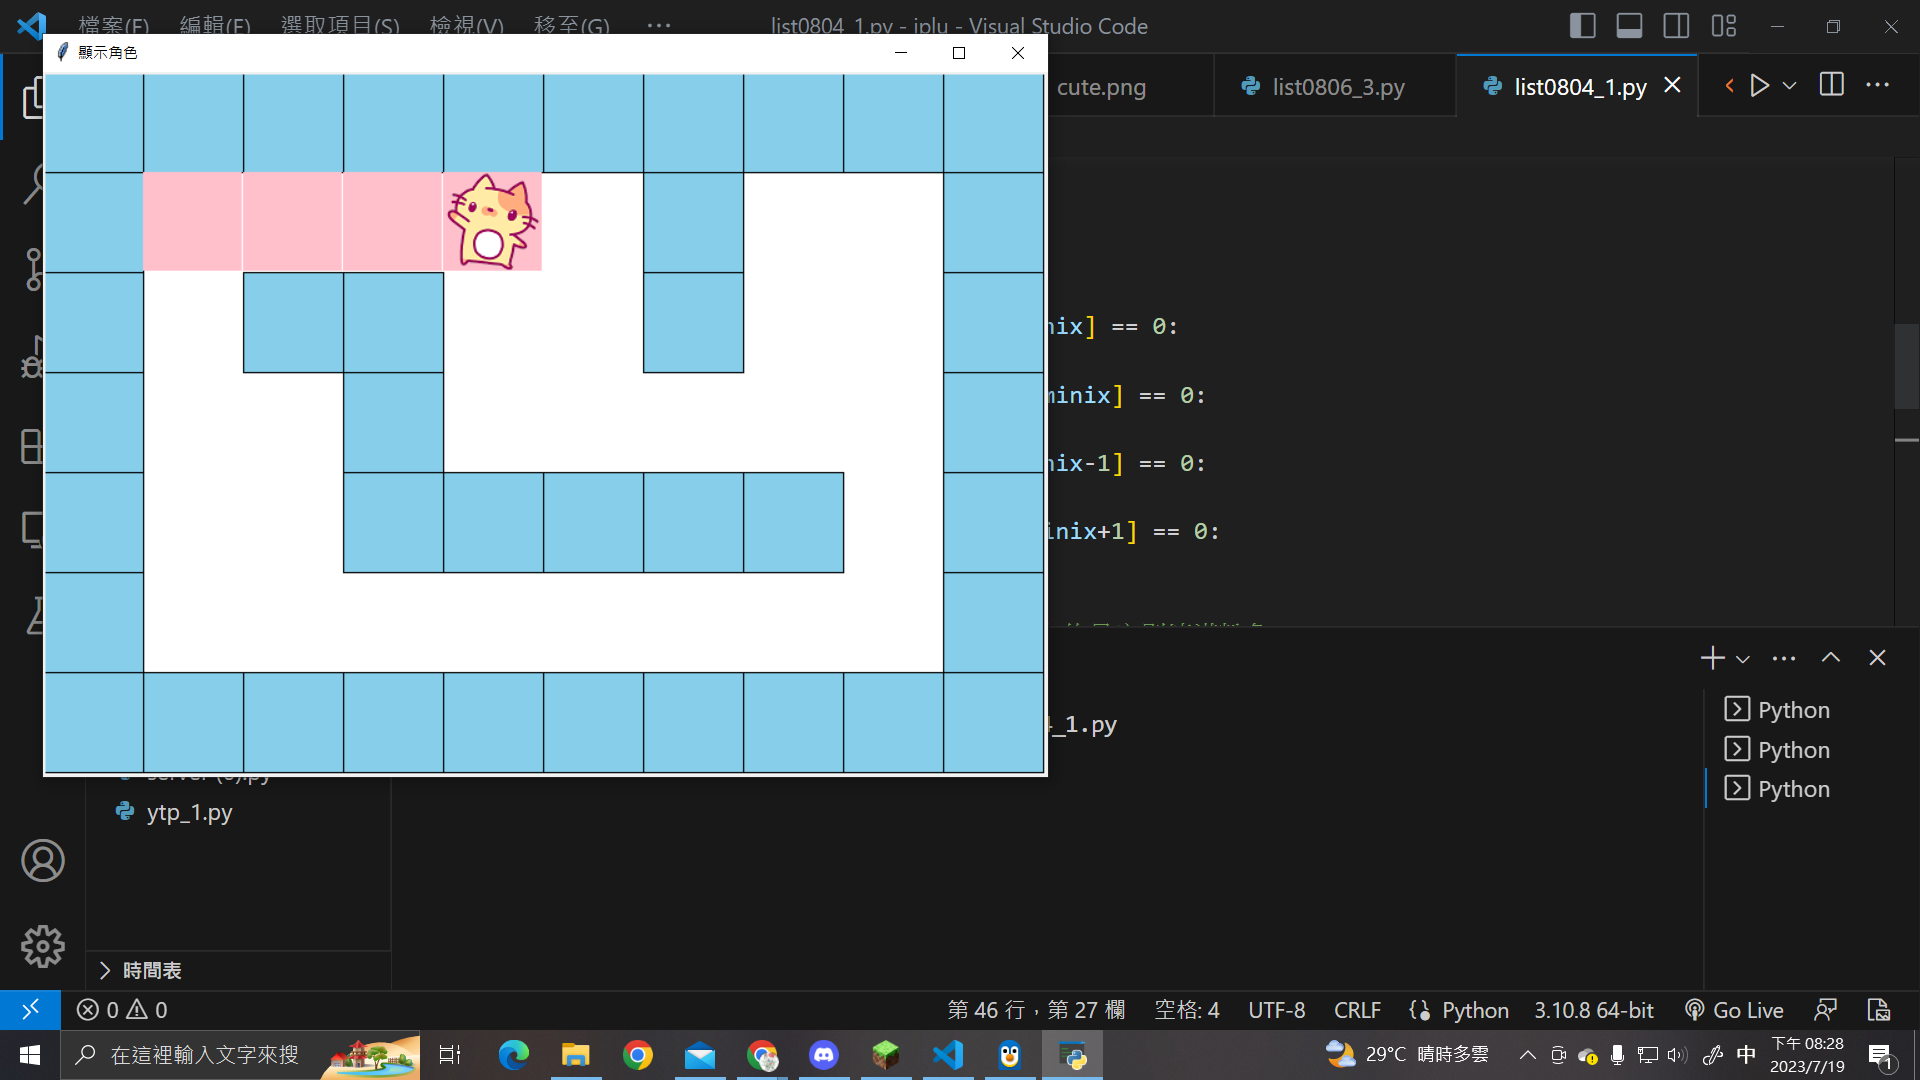Toggle the primary sidebar visibility

tap(1582, 26)
